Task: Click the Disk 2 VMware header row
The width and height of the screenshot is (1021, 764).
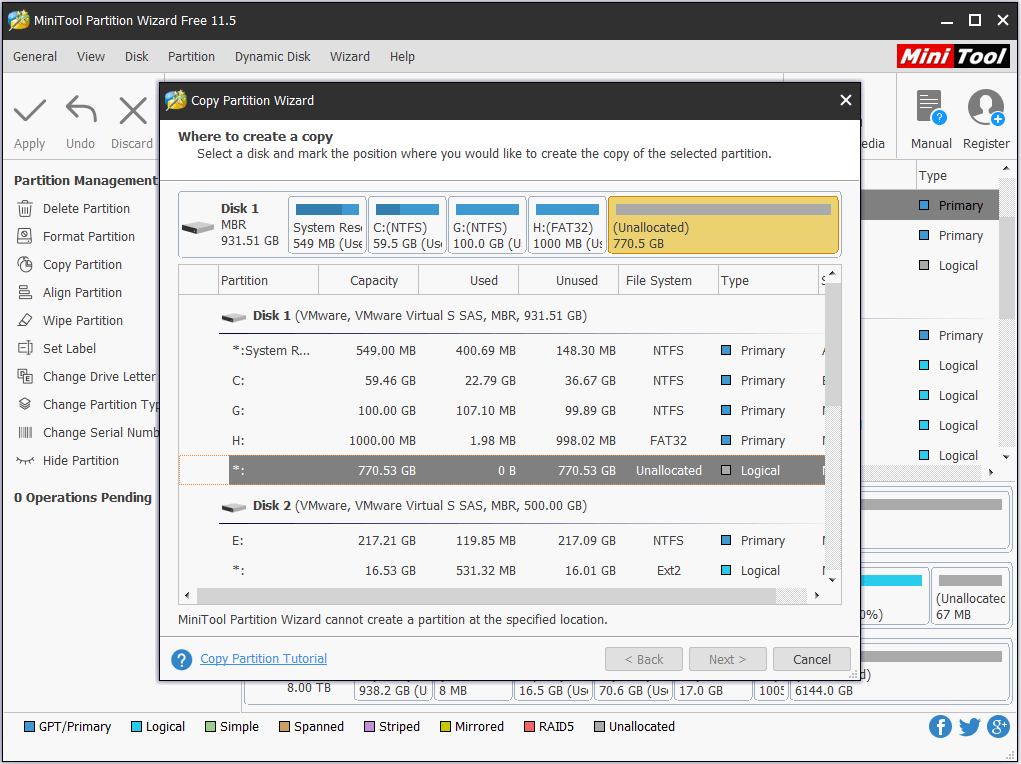Action: pyautogui.click(x=501, y=505)
